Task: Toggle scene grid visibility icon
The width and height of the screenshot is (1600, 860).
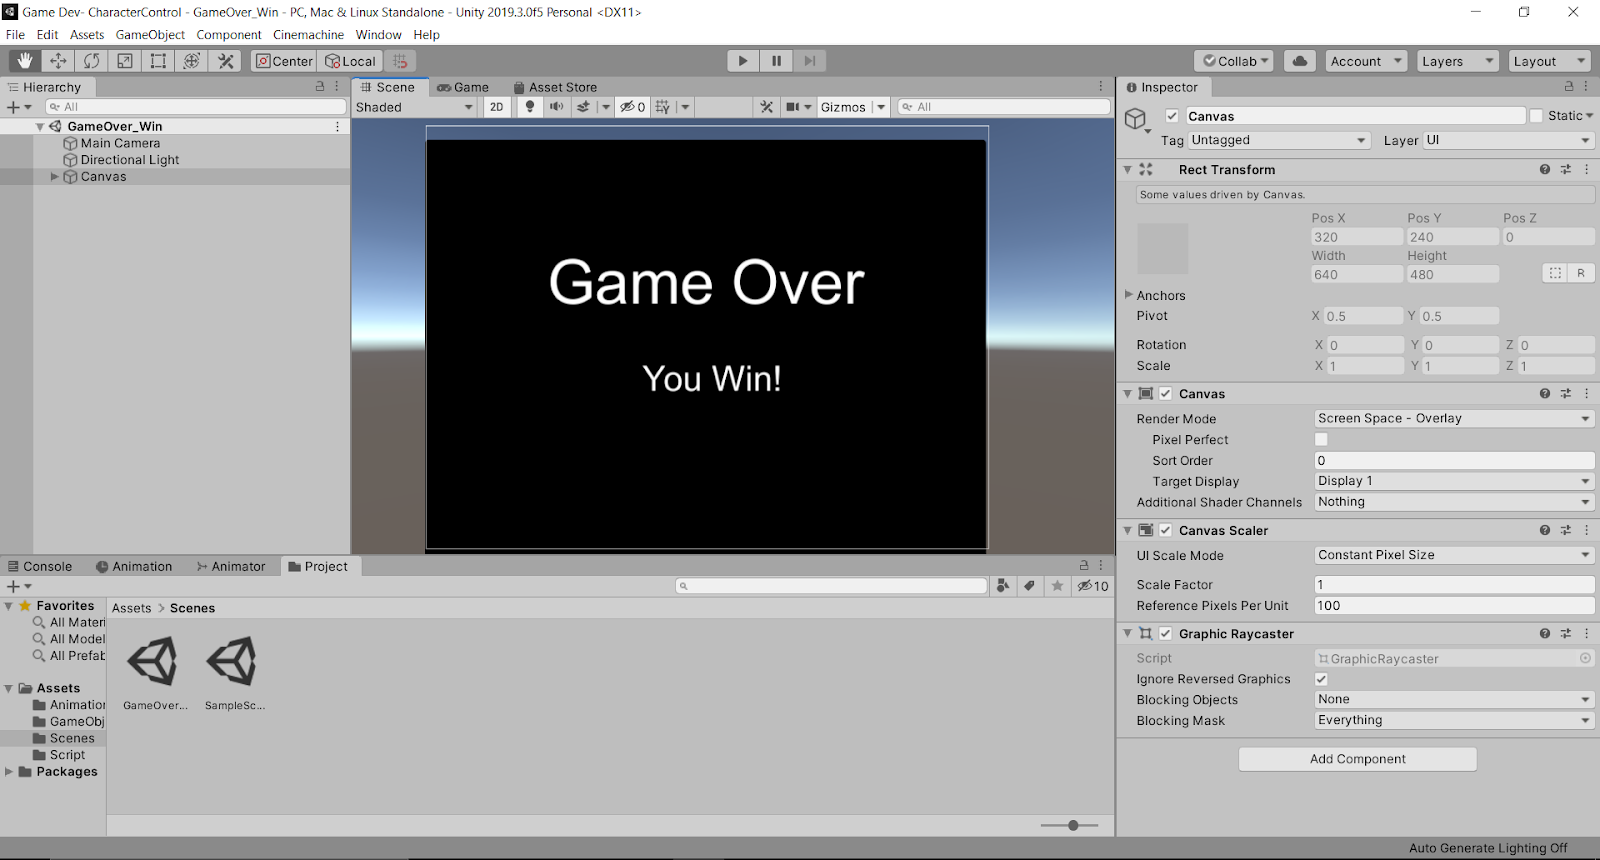Action: point(662,107)
